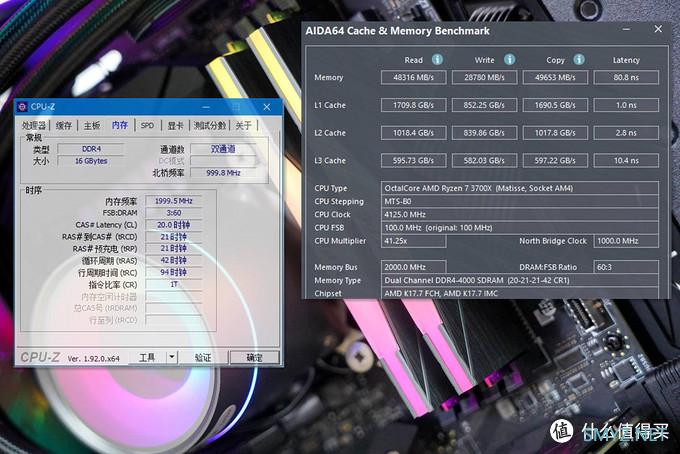Expand the 工具 dropdown arrow in CPU-Z
680x454 pixels.
(x=172, y=357)
